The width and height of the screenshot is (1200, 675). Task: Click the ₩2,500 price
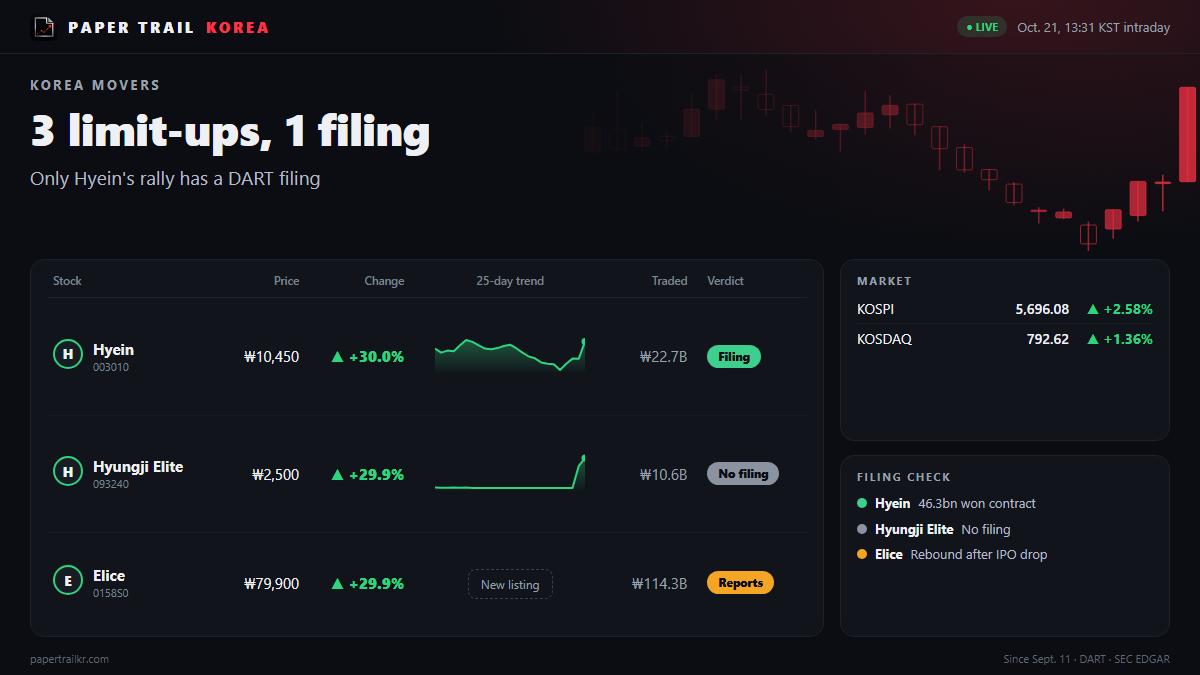275,475
